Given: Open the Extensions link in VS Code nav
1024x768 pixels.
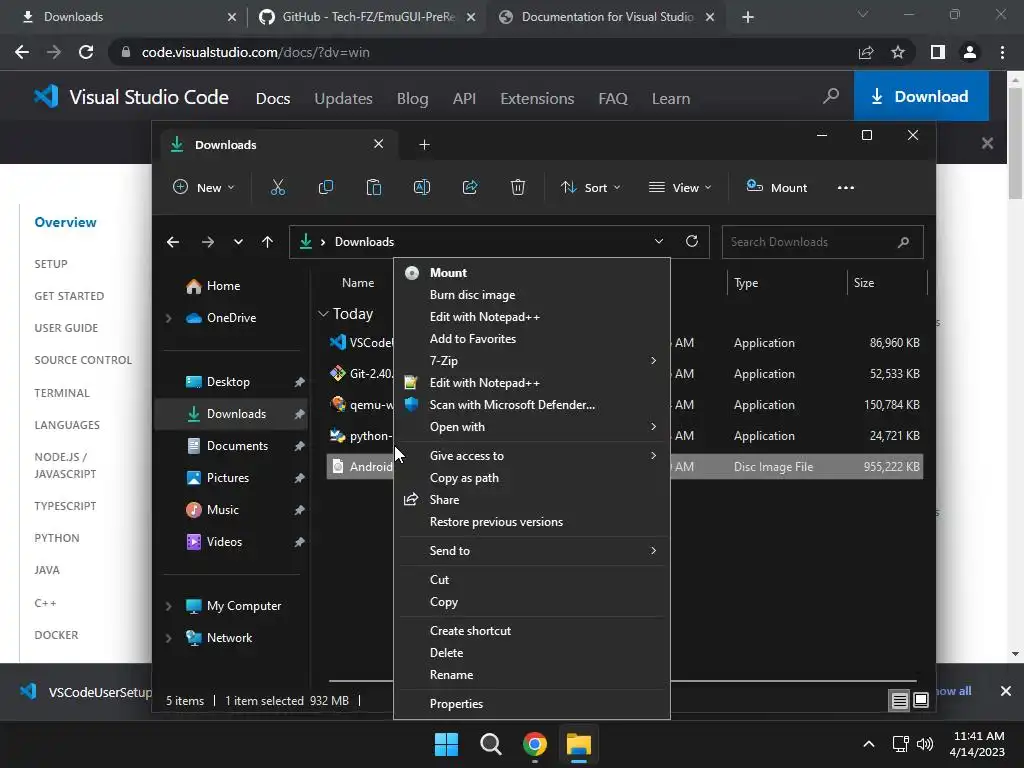Looking at the screenshot, I should coord(537,99).
